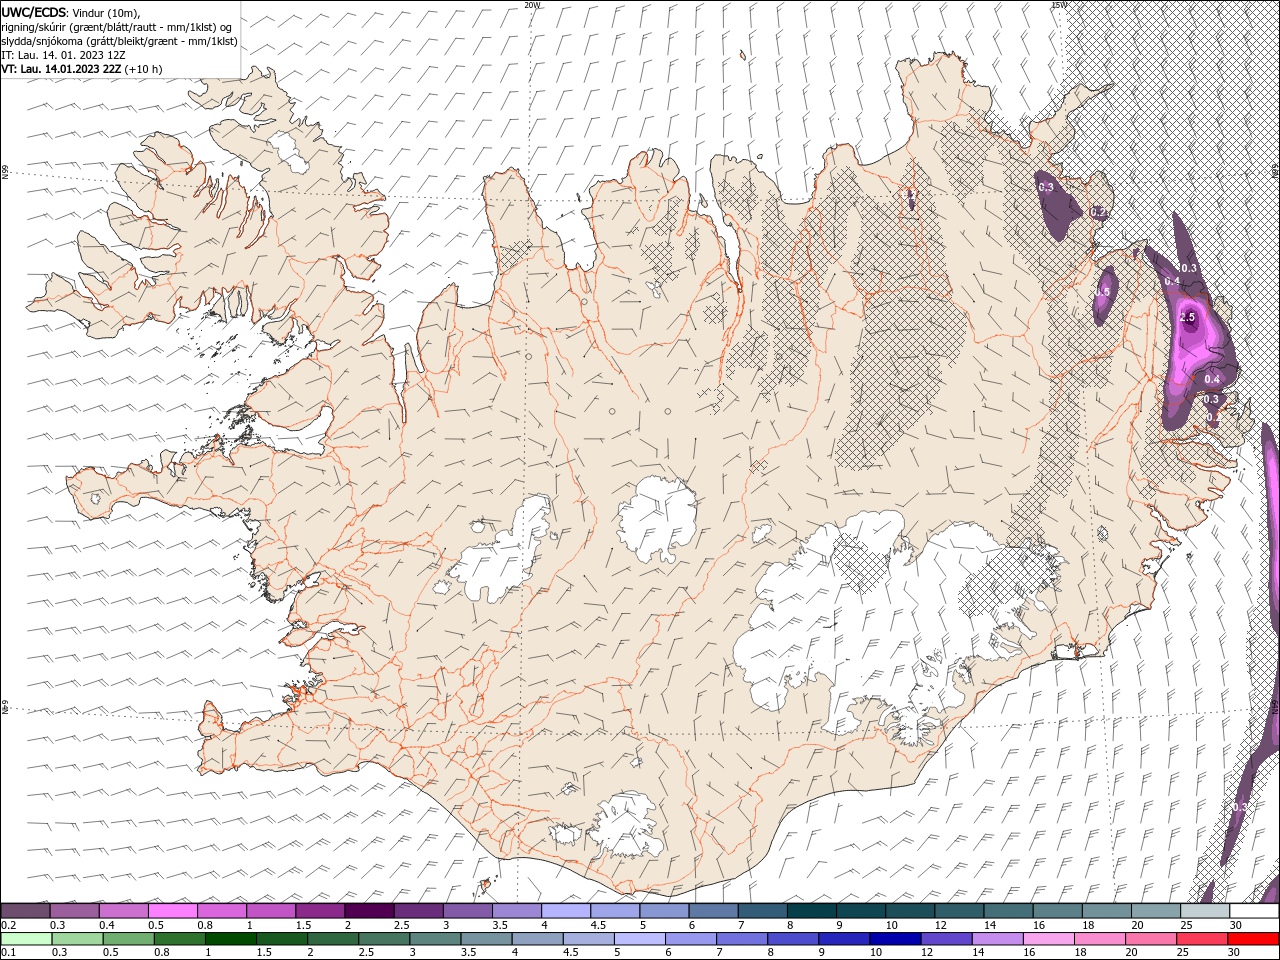
Task: Select the light periwinkle 4 swatch, upper legend row
Action: (x=566, y=910)
